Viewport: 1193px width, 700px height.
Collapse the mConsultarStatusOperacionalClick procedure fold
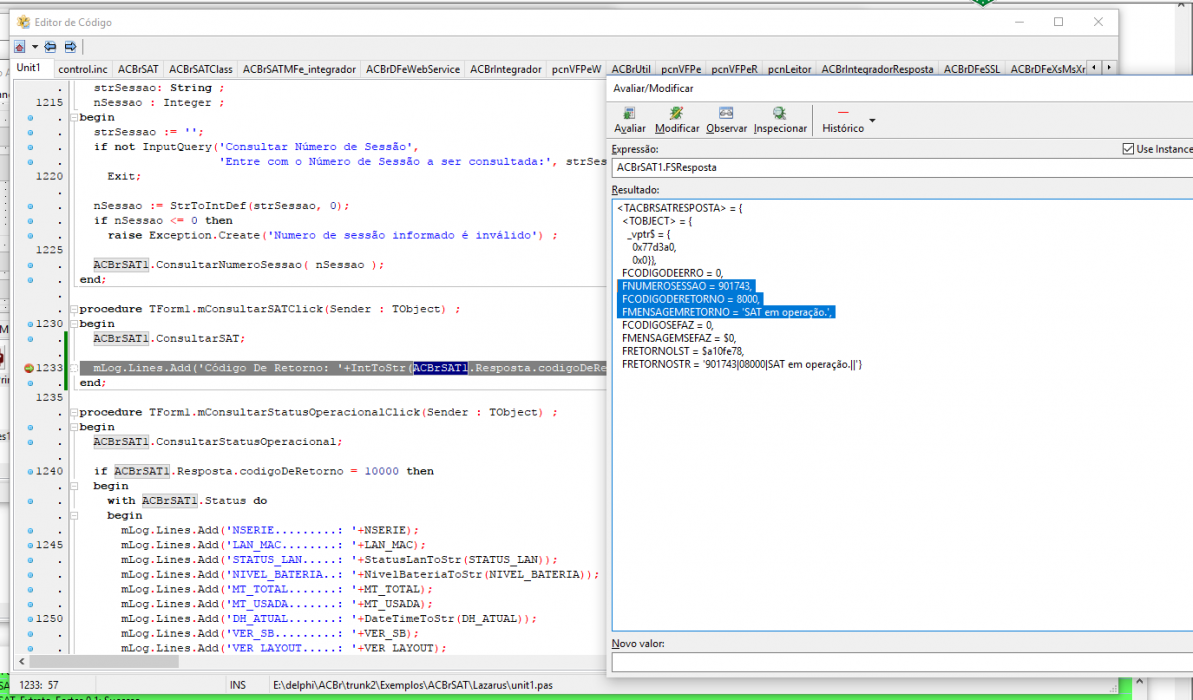tap(74, 412)
